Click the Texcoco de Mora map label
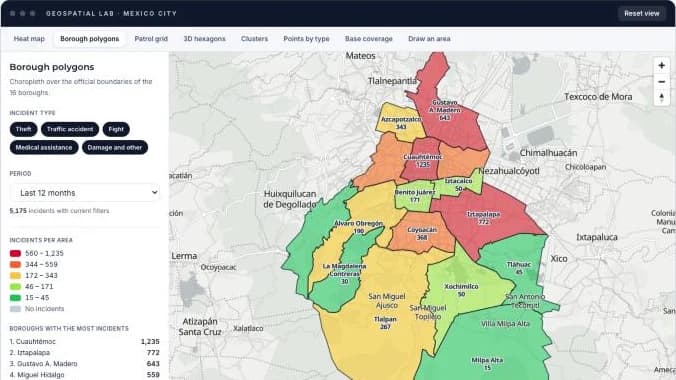The image size is (676, 380). click(x=598, y=97)
